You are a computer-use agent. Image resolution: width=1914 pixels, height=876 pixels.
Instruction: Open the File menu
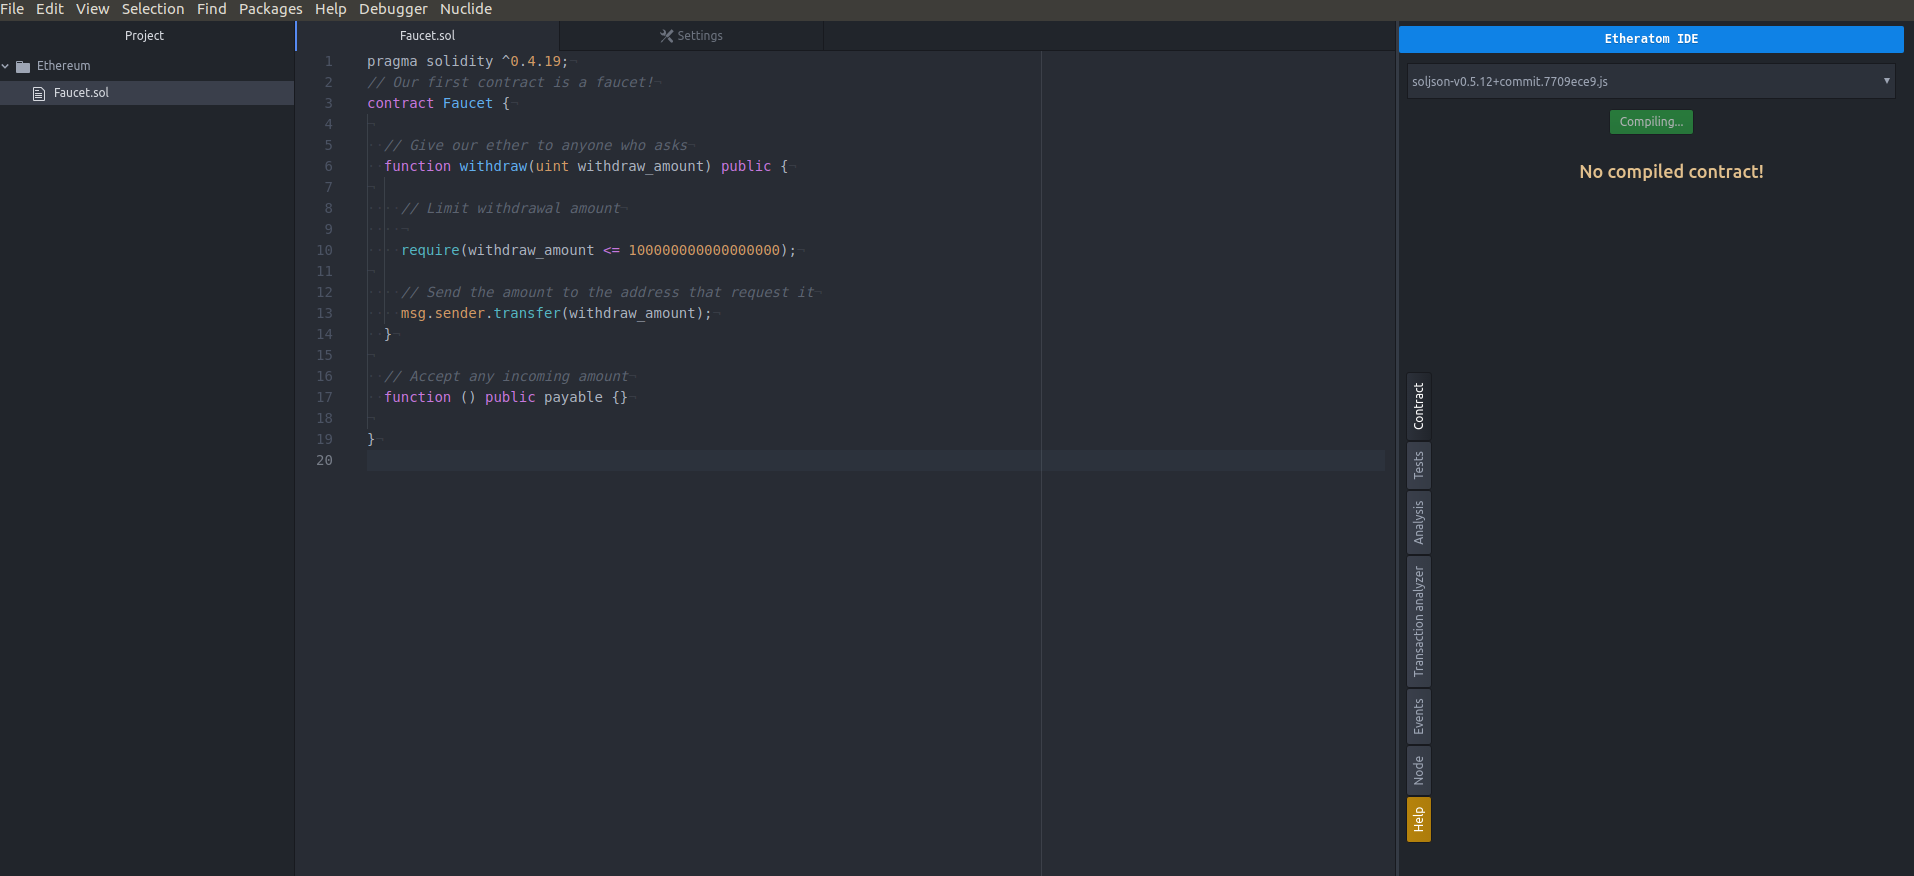[x=12, y=9]
